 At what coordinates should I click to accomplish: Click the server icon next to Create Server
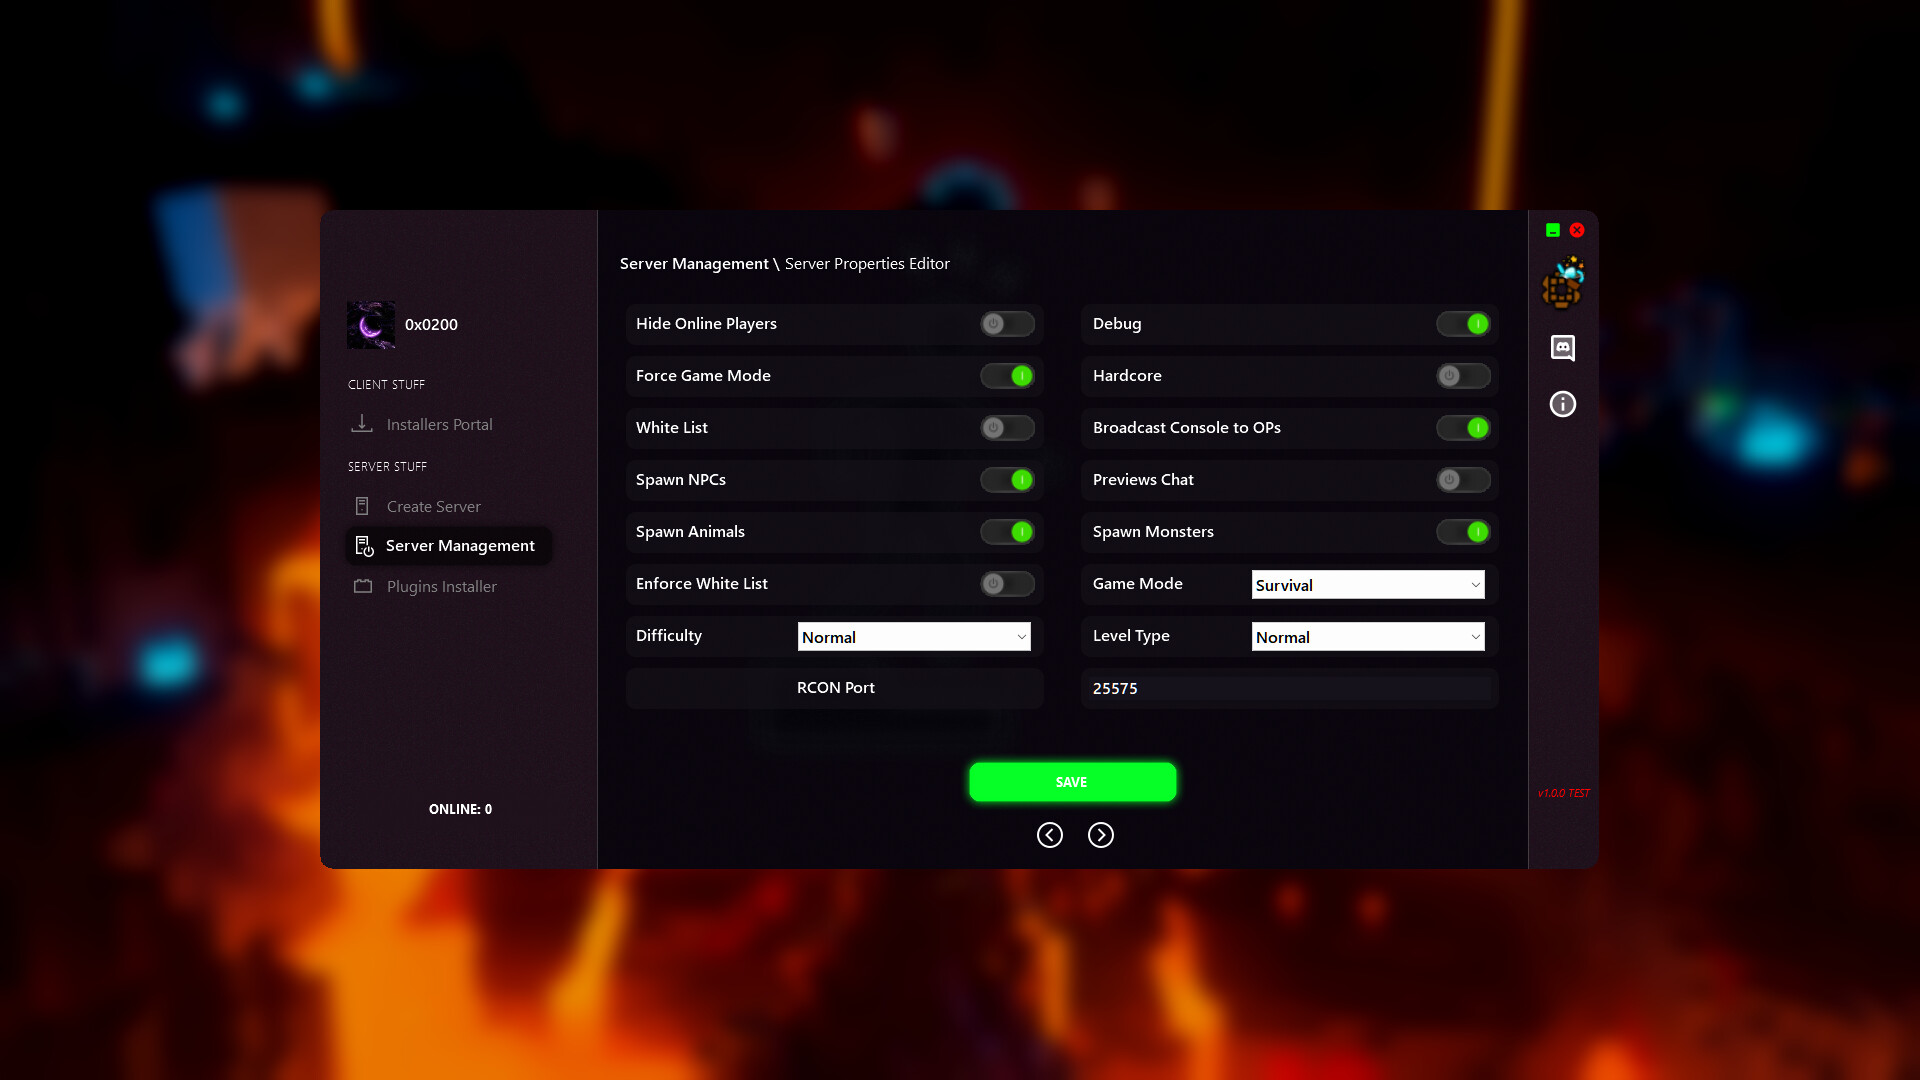pyautogui.click(x=362, y=505)
